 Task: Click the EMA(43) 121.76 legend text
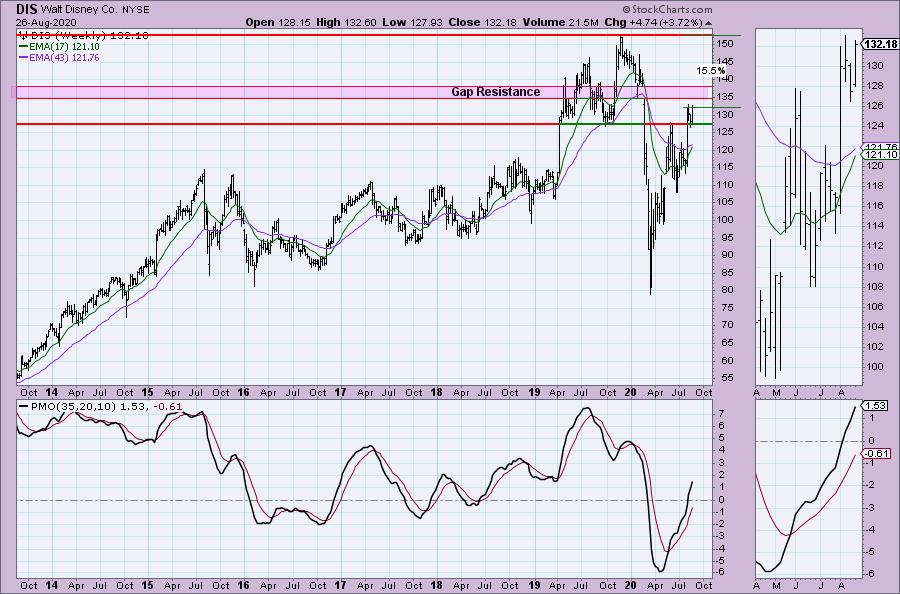click(x=64, y=57)
